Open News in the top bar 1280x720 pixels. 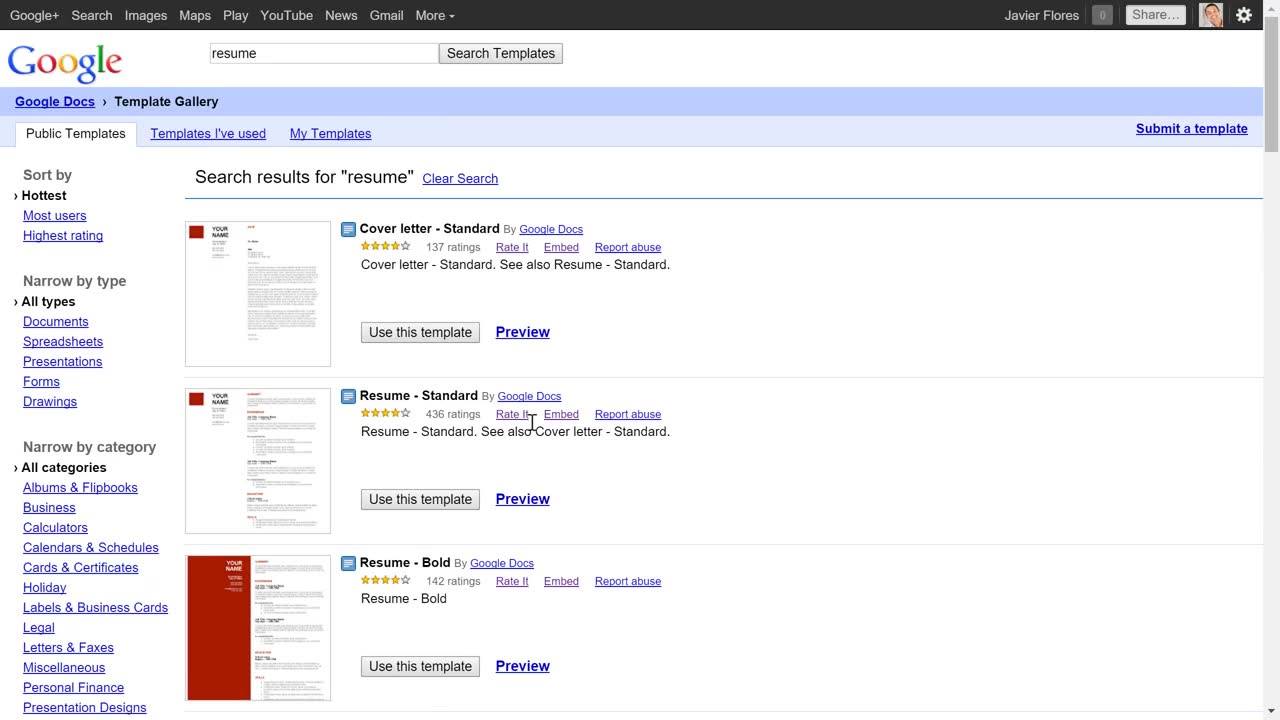[x=341, y=15]
